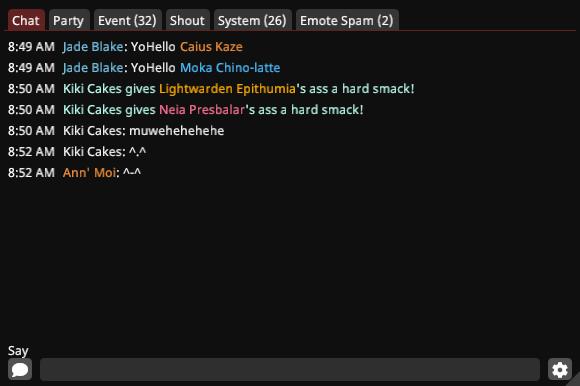Viewport: 580px width, 386px height.
Task: Open the chat settings gear icon
Action: [x=560, y=369]
